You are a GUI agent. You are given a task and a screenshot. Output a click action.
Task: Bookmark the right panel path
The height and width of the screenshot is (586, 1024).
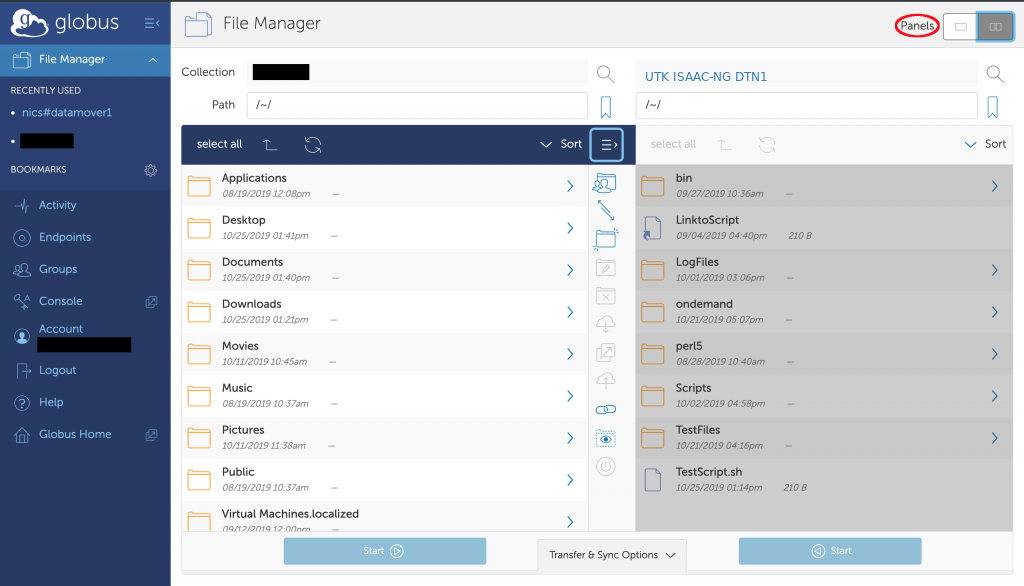993,106
